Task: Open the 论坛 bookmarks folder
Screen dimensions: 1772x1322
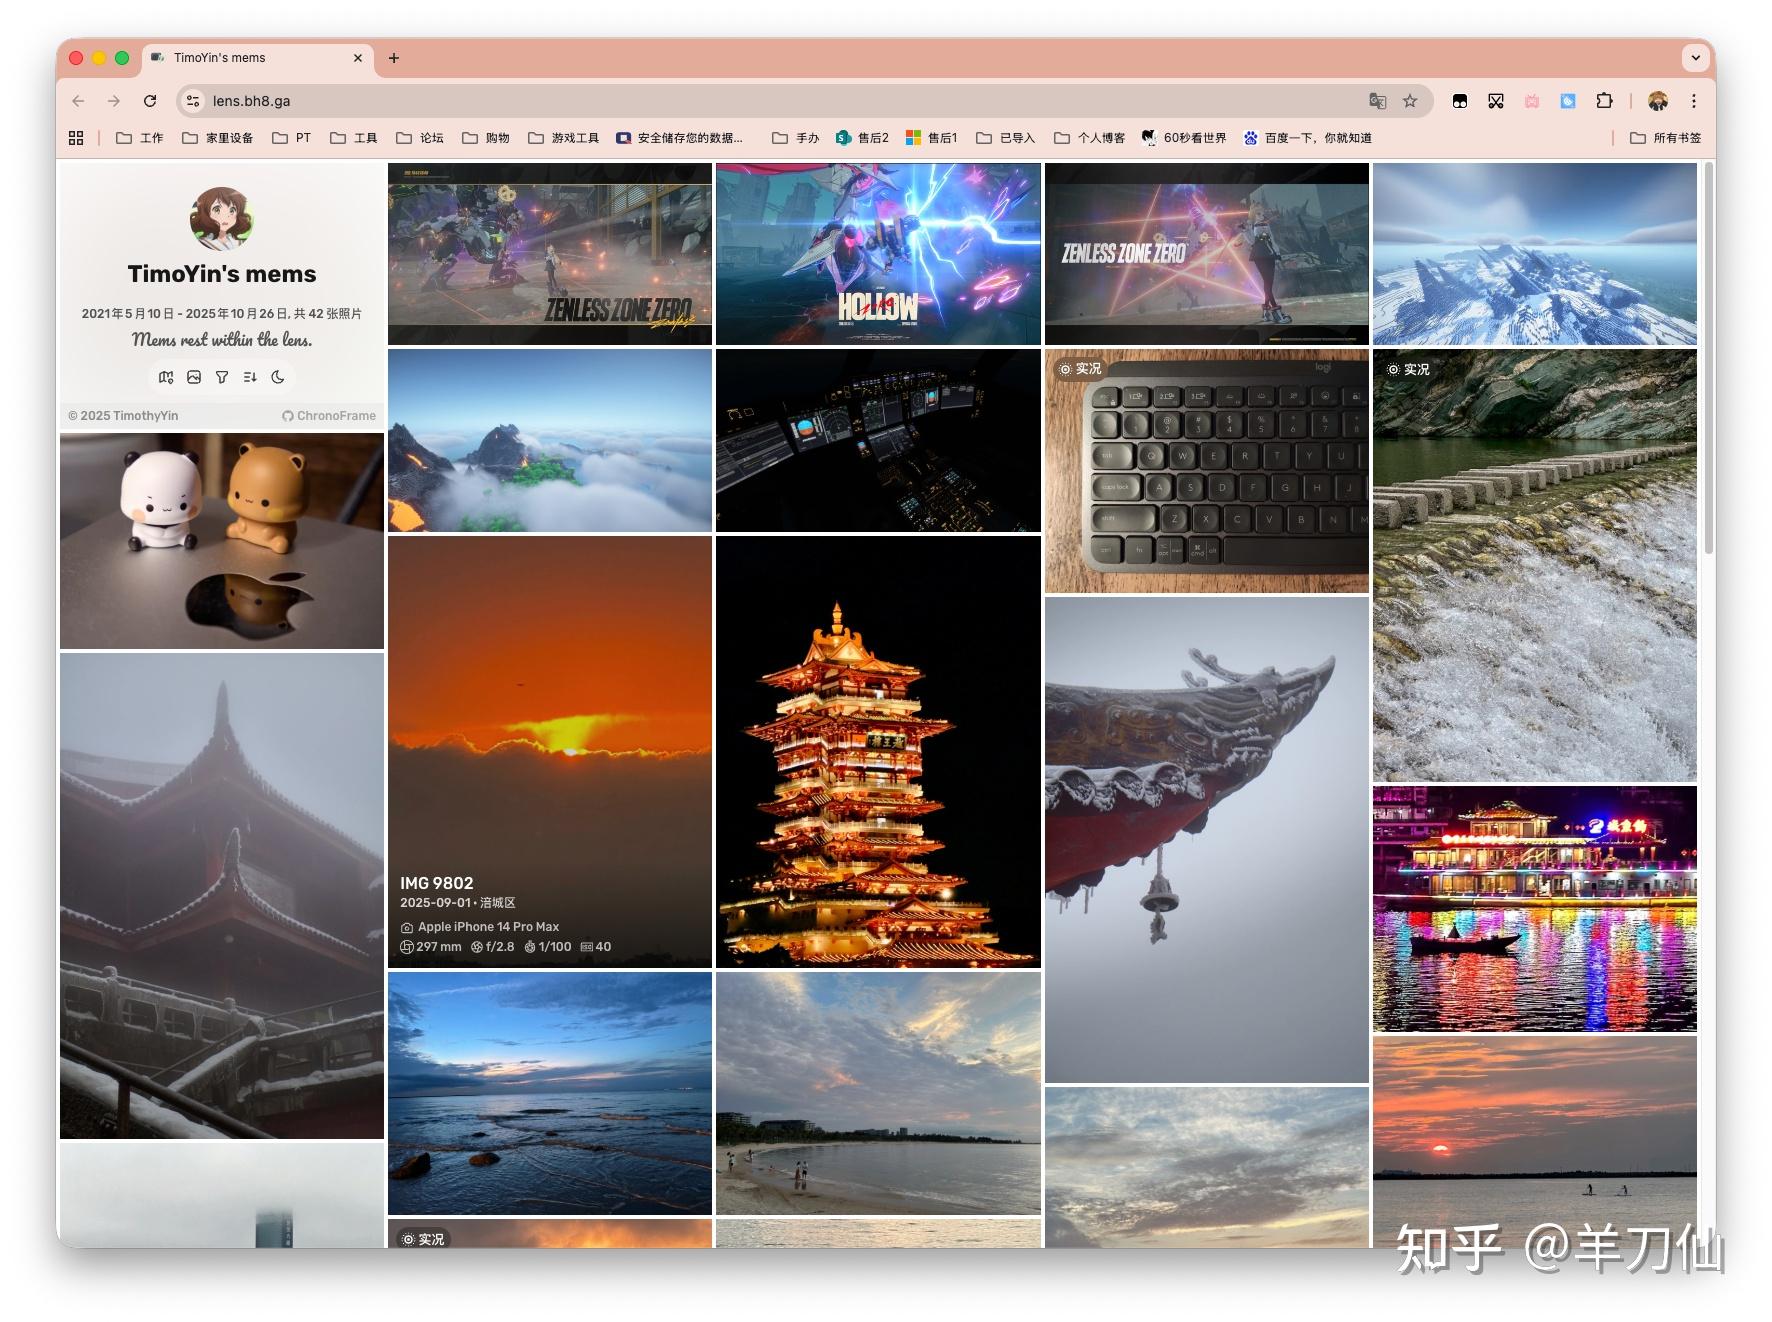Action: pyautogui.click(x=419, y=138)
